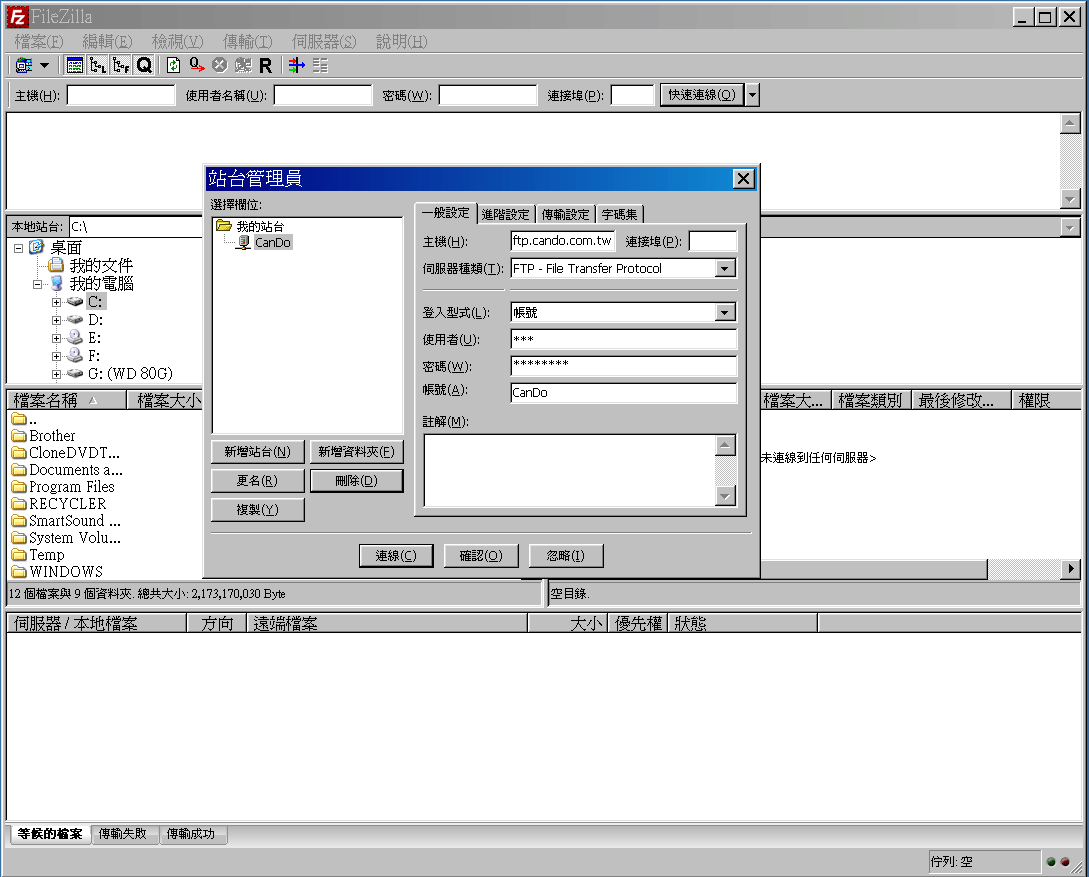This screenshot has width=1089, height=877.
Task: Collapse the 我的電腦 tree node
Action: tap(38, 284)
